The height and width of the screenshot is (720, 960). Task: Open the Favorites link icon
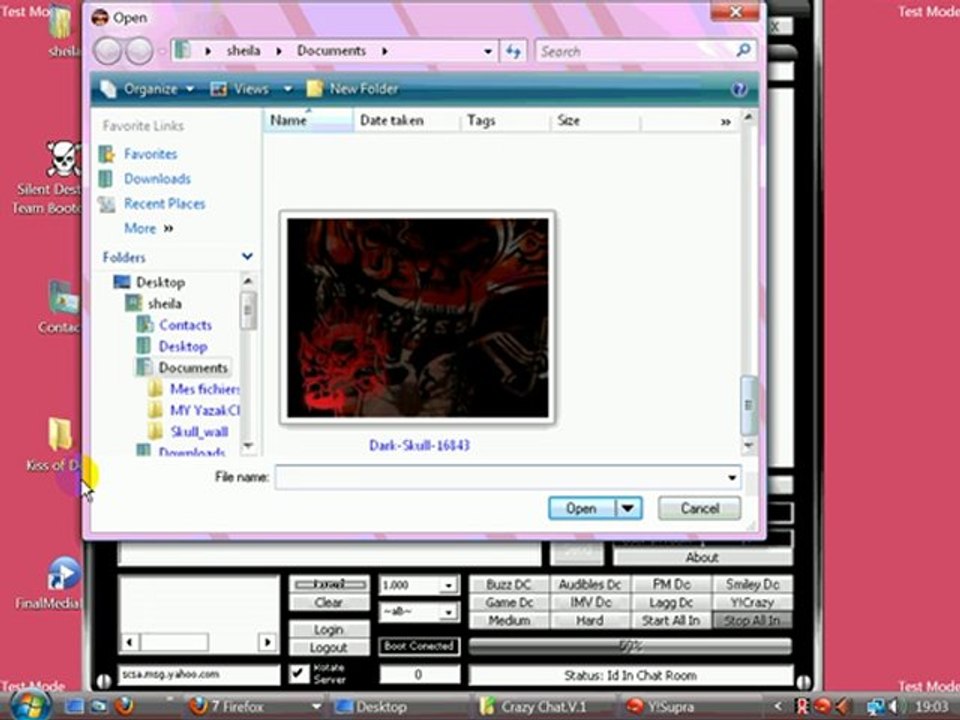click(x=106, y=154)
